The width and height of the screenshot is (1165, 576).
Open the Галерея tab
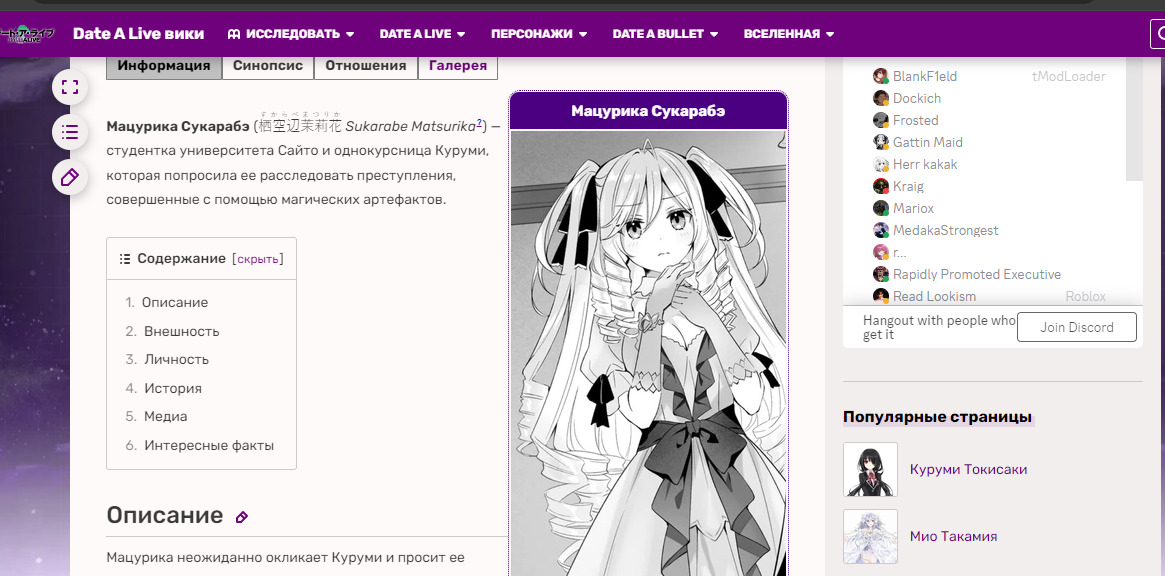pyautogui.click(x=457, y=66)
